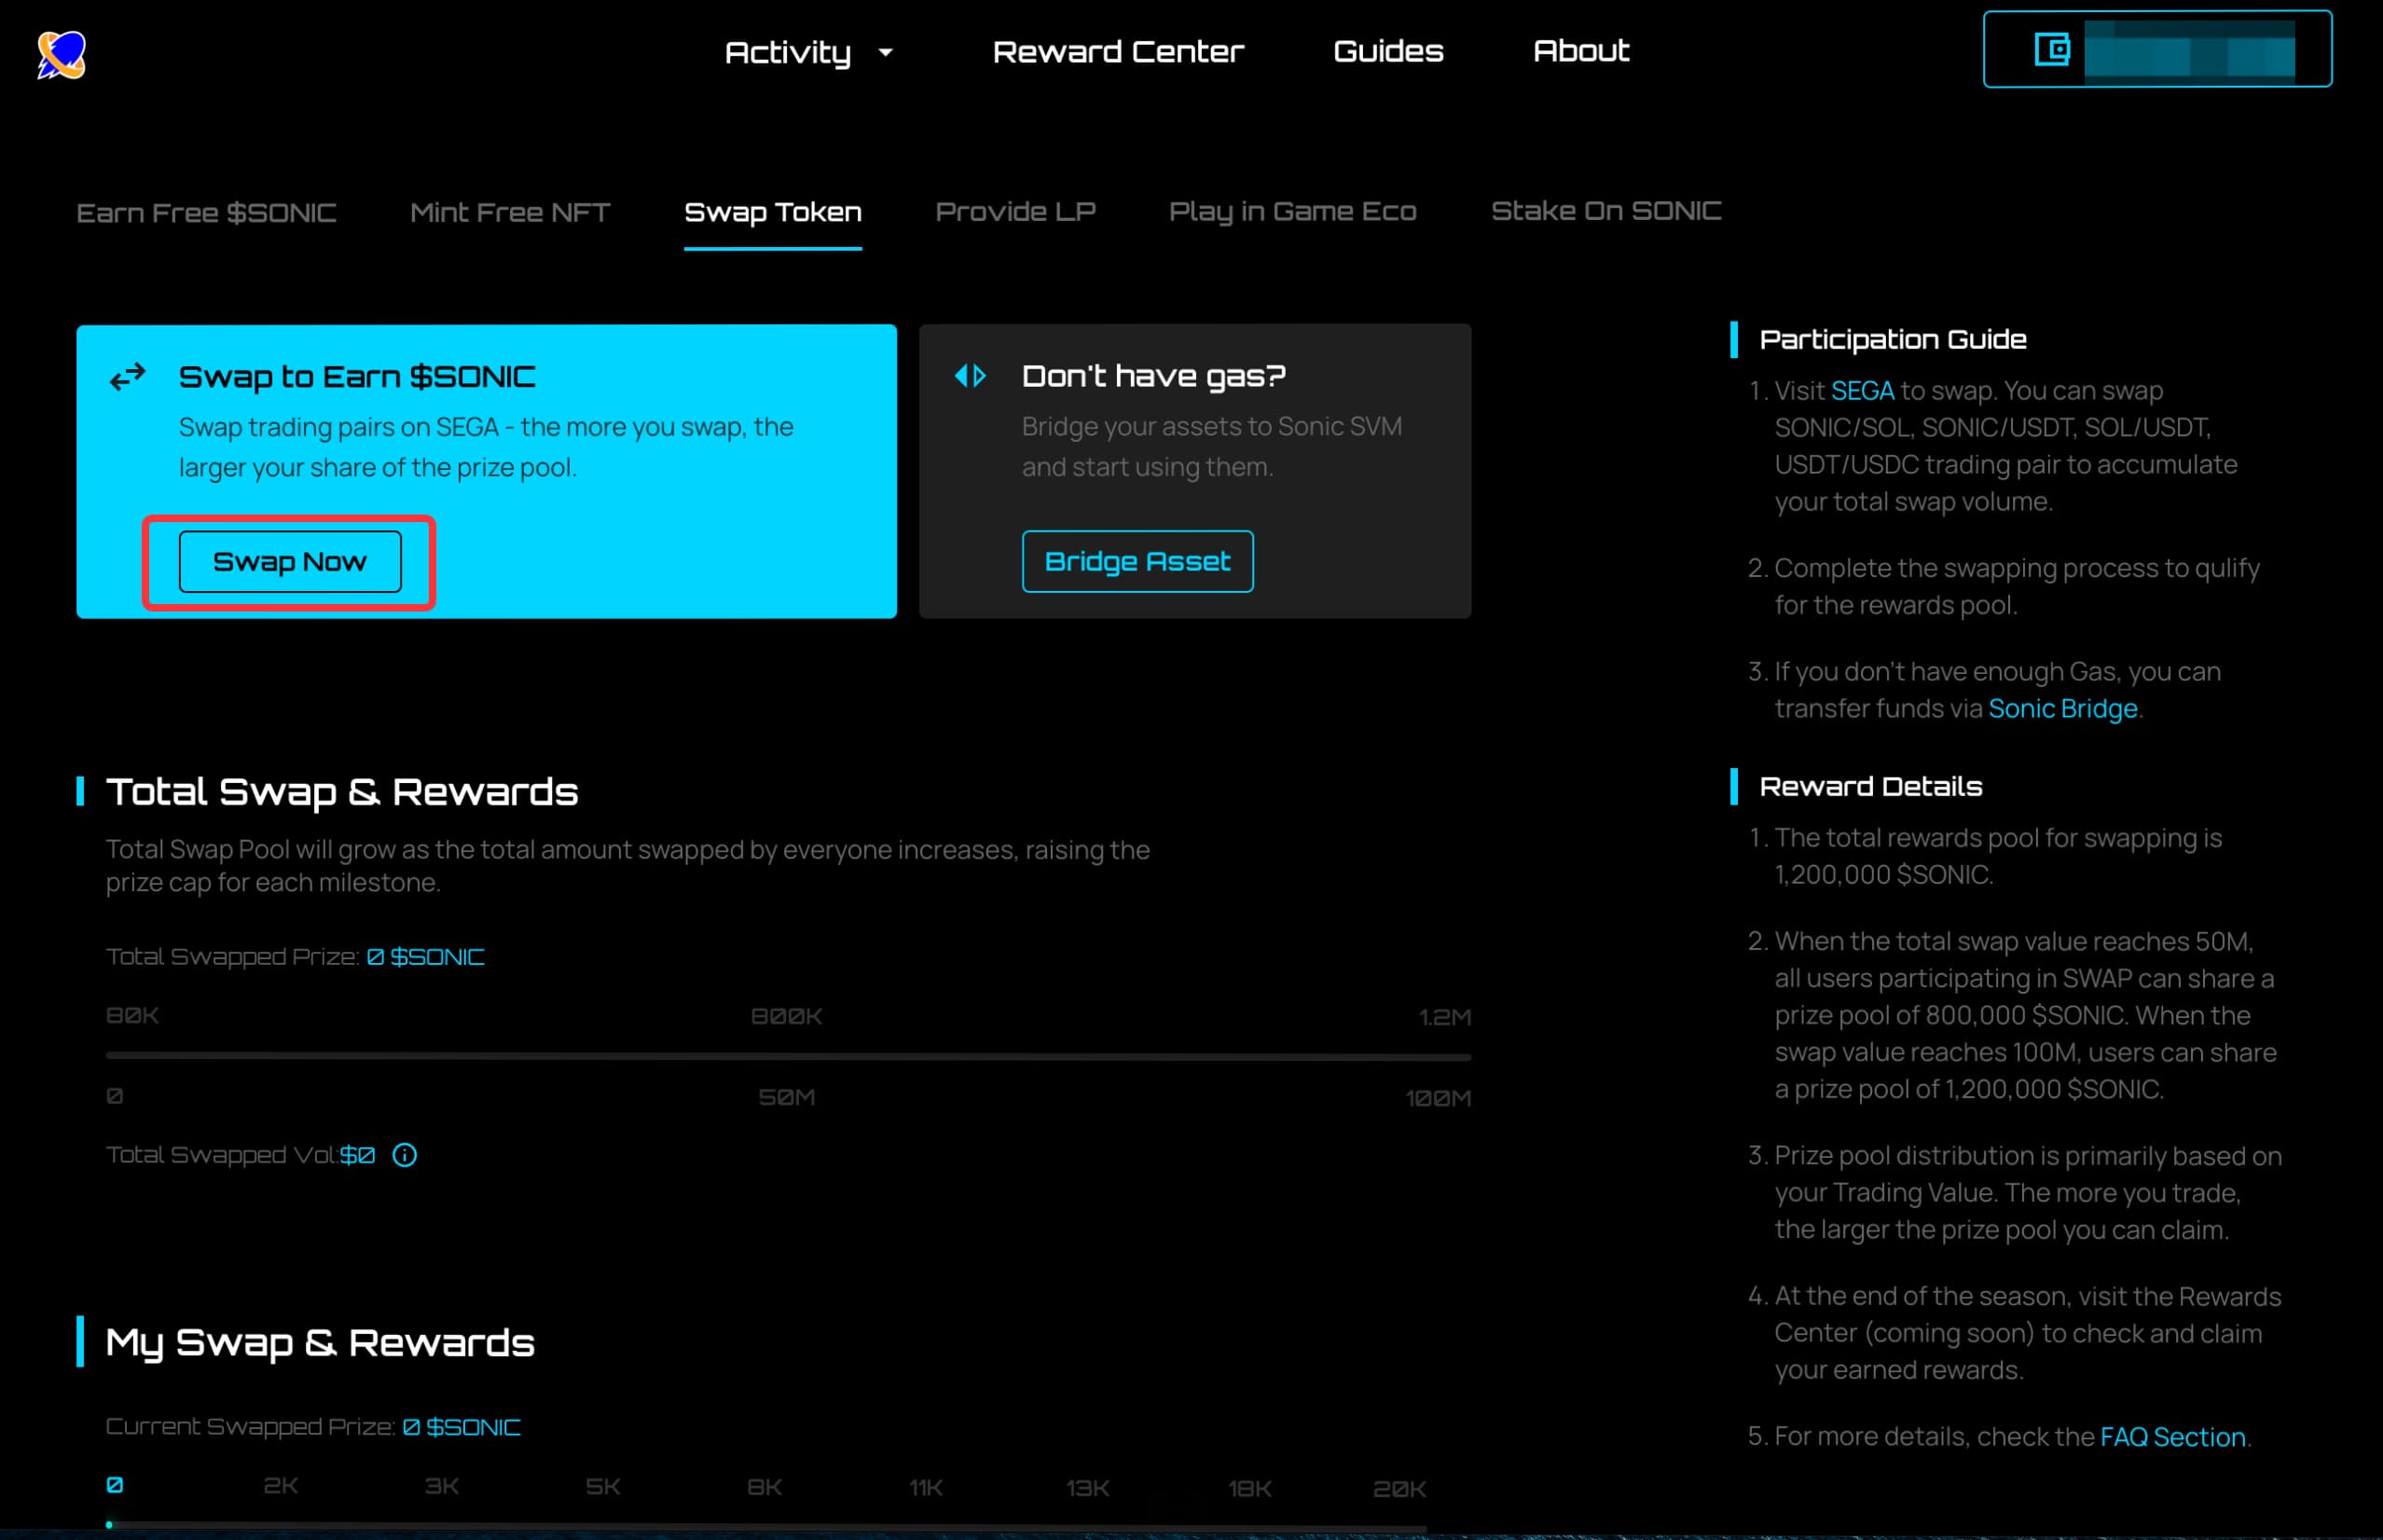Click the wallet icon in header
This screenshot has width=2383, height=1540.
click(x=2052, y=49)
